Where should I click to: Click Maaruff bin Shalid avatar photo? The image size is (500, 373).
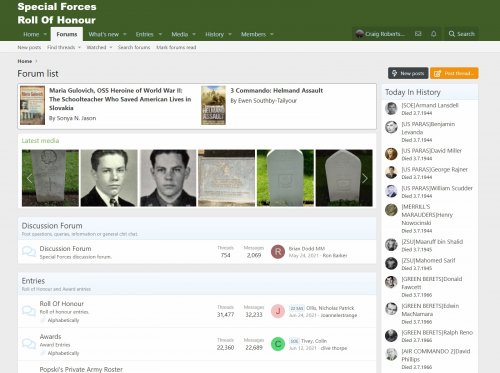[x=391, y=245]
